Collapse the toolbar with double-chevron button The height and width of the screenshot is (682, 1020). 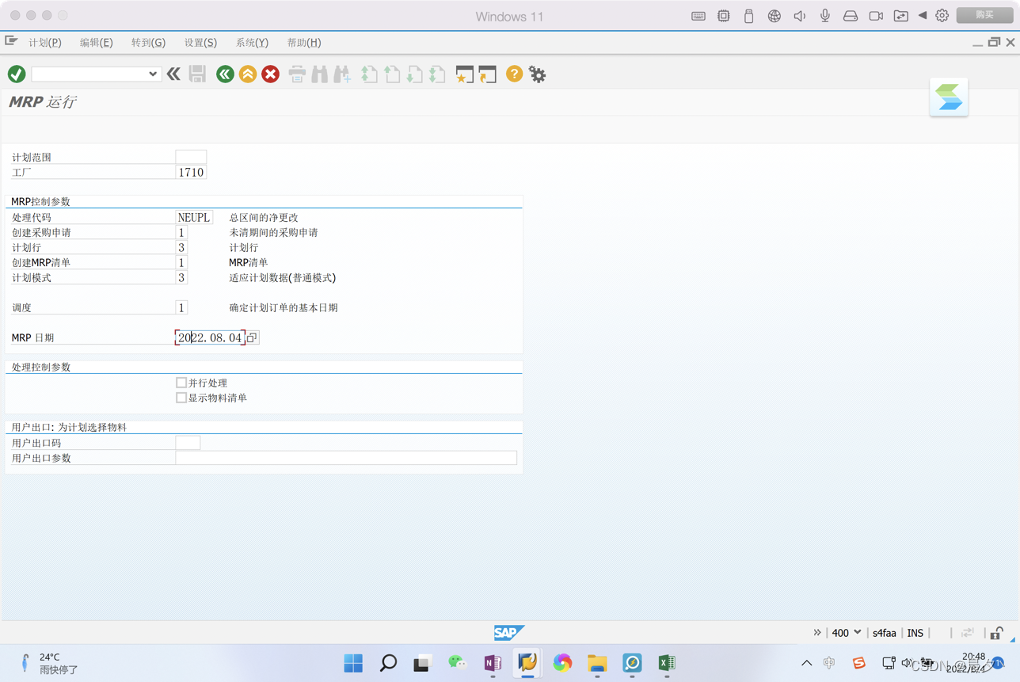tap(172, 74)
